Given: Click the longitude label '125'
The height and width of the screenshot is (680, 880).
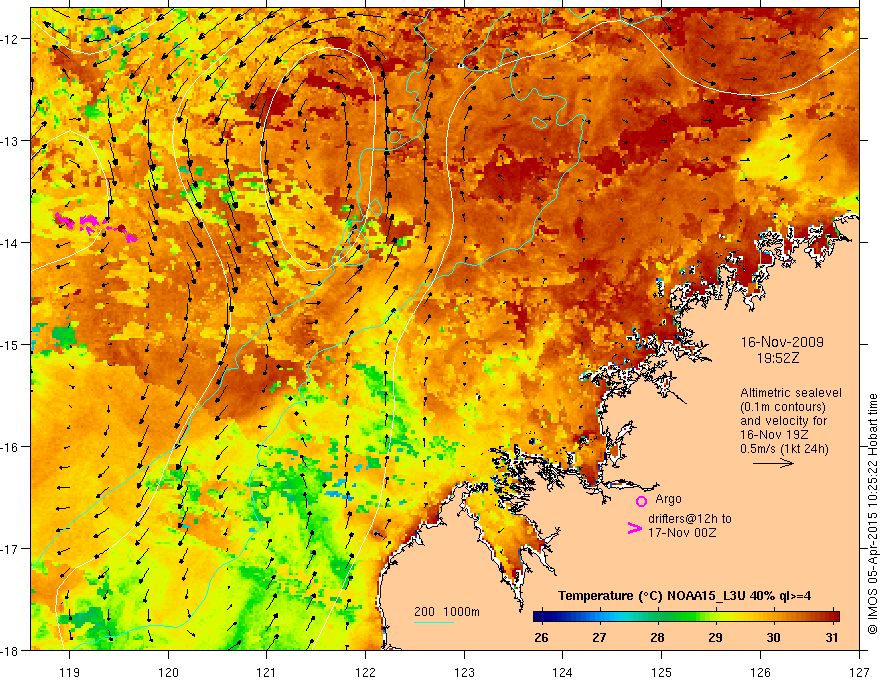Looking at the screenshot, I should point(662,672).
